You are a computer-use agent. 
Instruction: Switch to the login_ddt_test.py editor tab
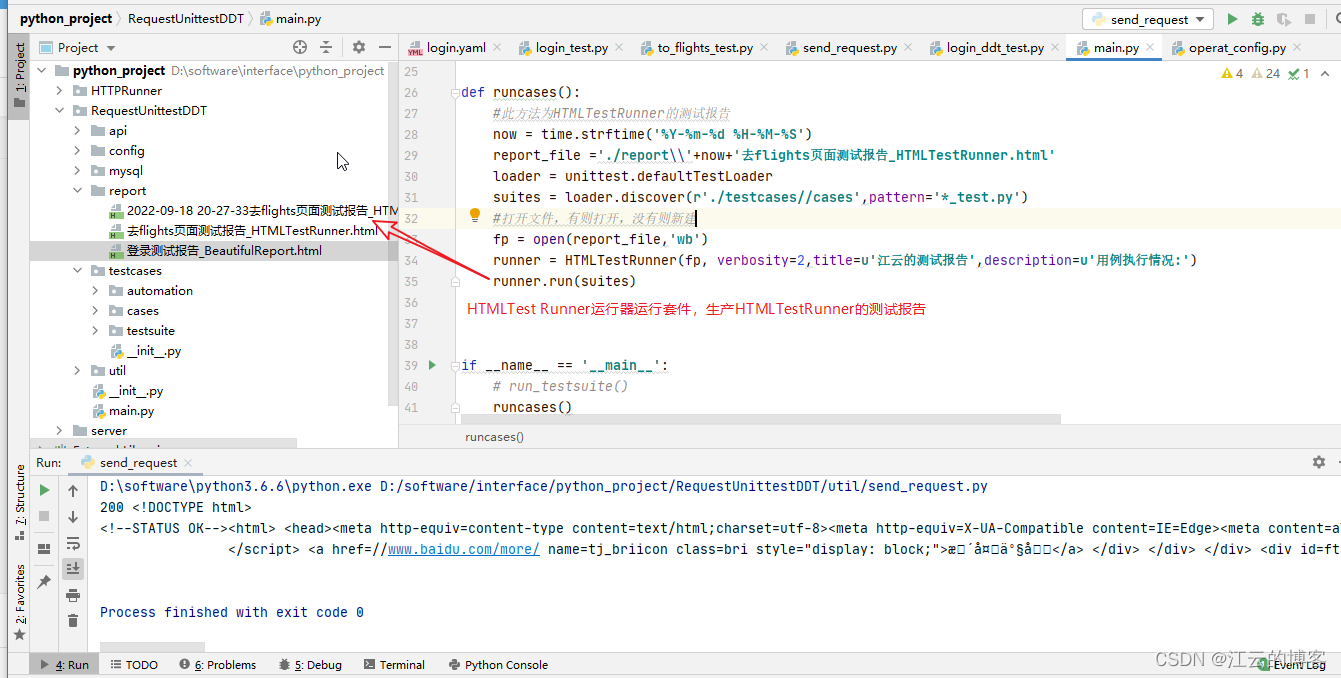point(995,47)
